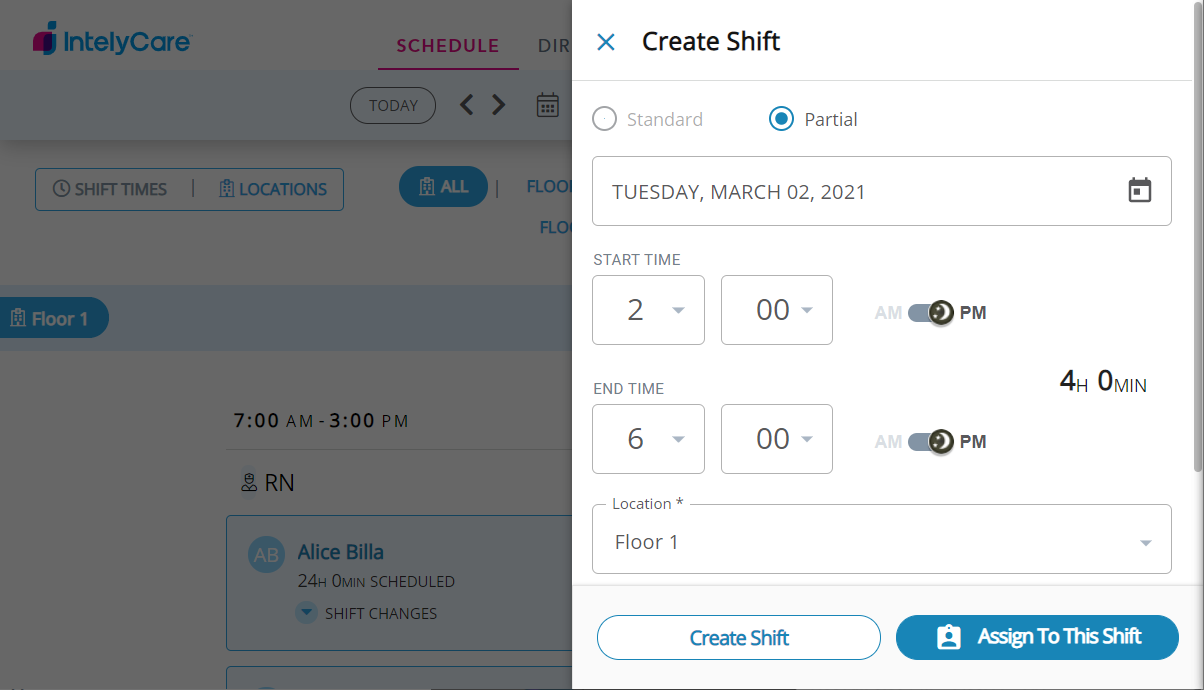Viewport: 1204px width, 690px height.
Task: Expand Alice Billa's Shift Changes arrow
Action: coord(307,613)
